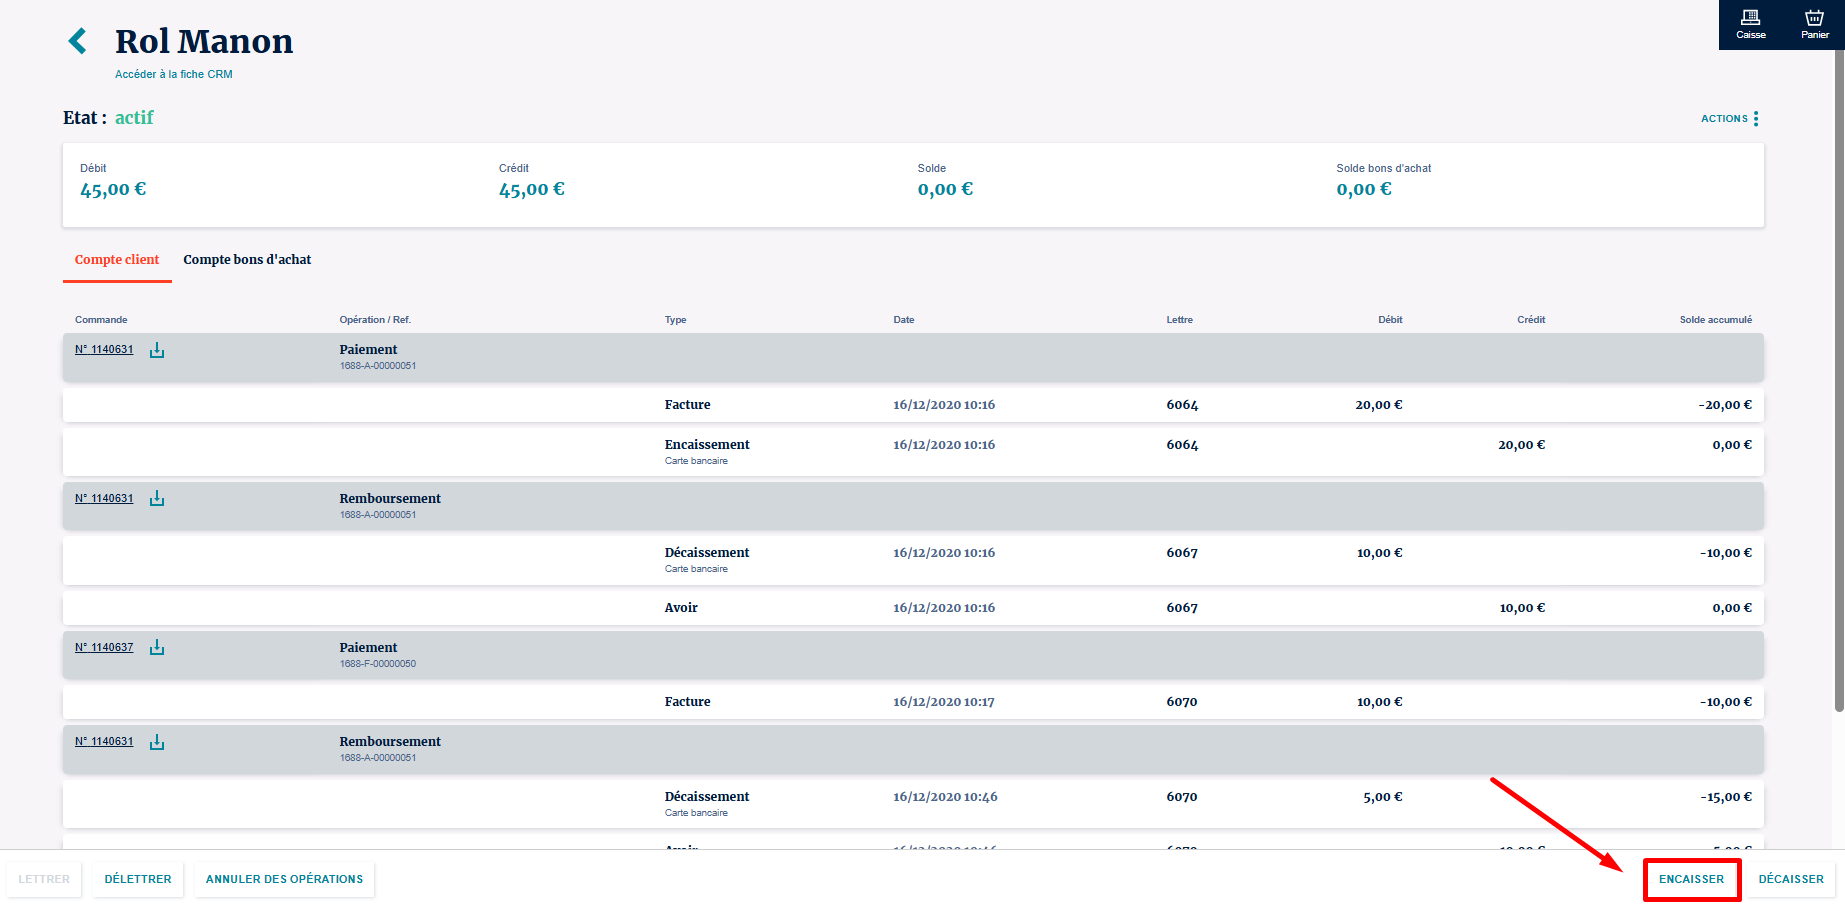Open the Caisse register icon
The image size is (1845, 908).
click(x=1750, y=24)
